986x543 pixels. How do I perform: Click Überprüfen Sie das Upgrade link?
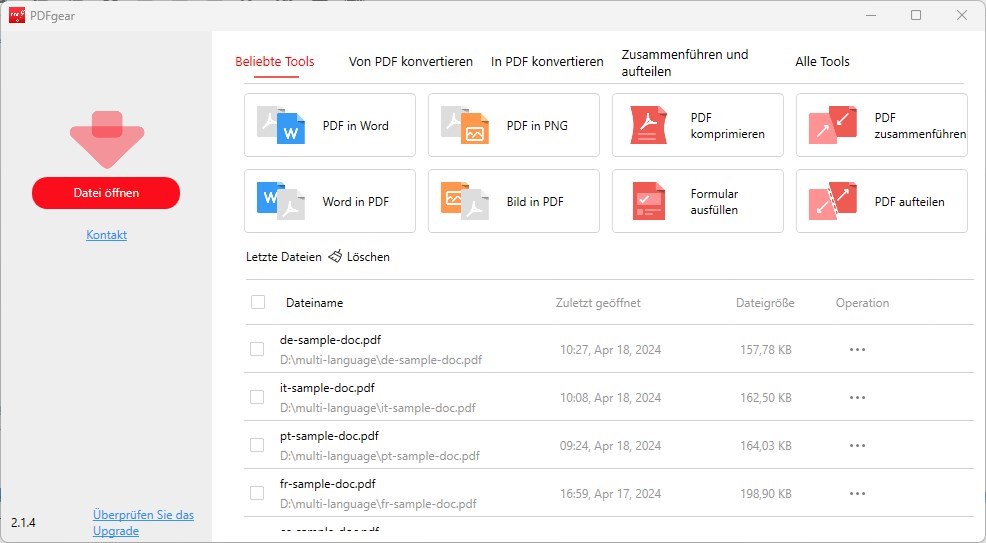(143, 522)
